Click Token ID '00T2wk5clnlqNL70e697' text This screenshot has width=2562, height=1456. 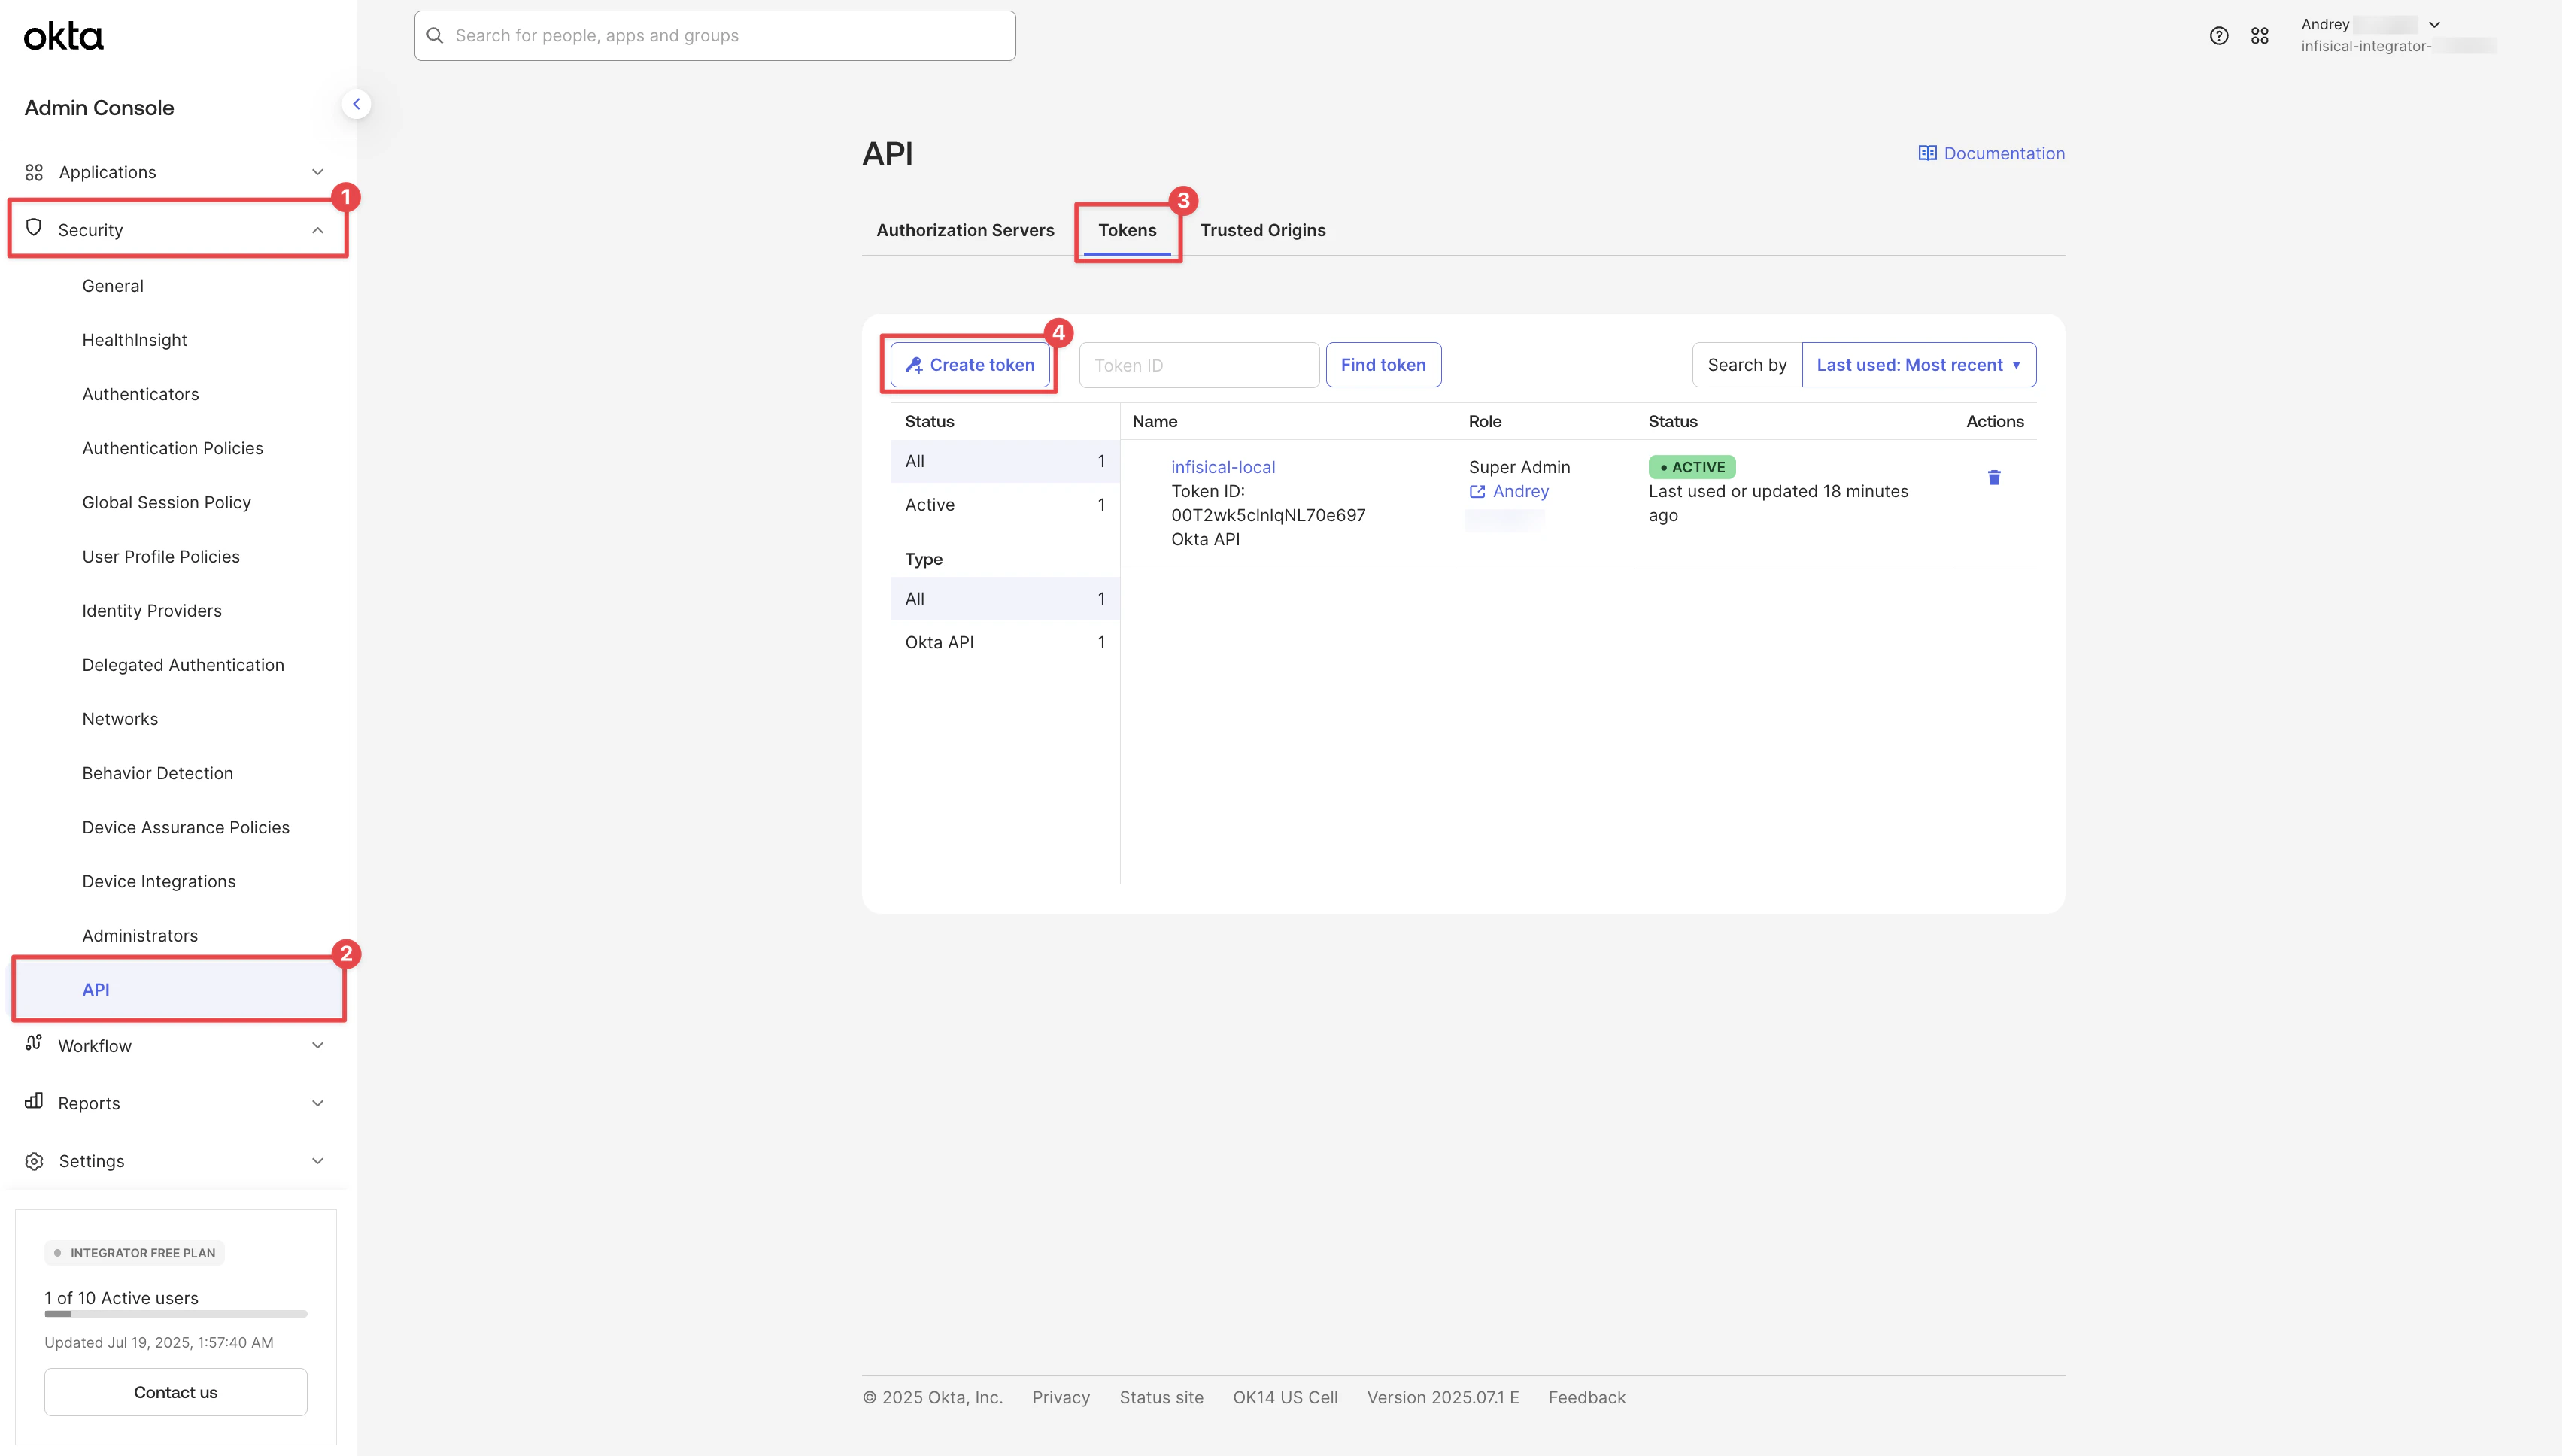point(1268,515)
